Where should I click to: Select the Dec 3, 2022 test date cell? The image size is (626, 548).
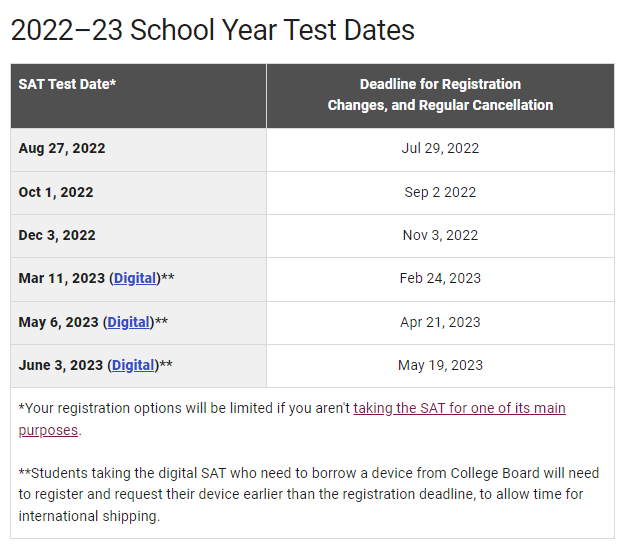tap(57, 235)
